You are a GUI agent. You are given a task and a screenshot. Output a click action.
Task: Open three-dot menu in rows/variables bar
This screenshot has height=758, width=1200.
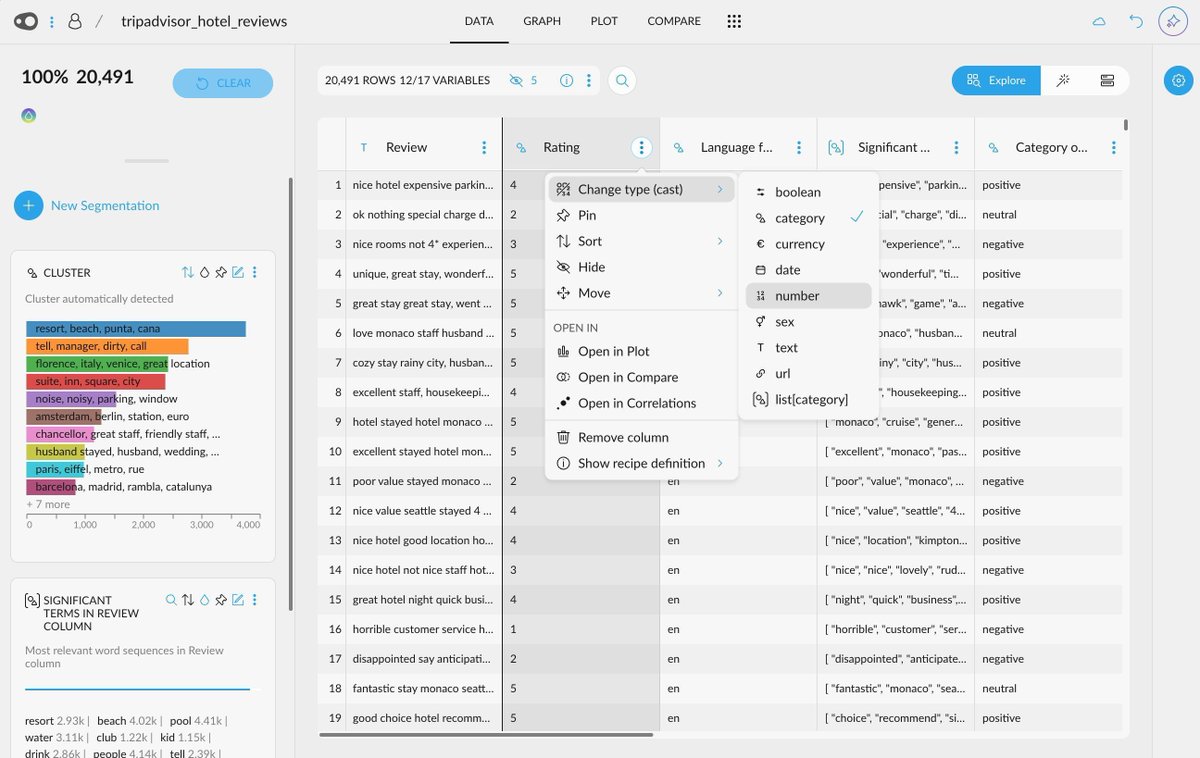[589, 81]
